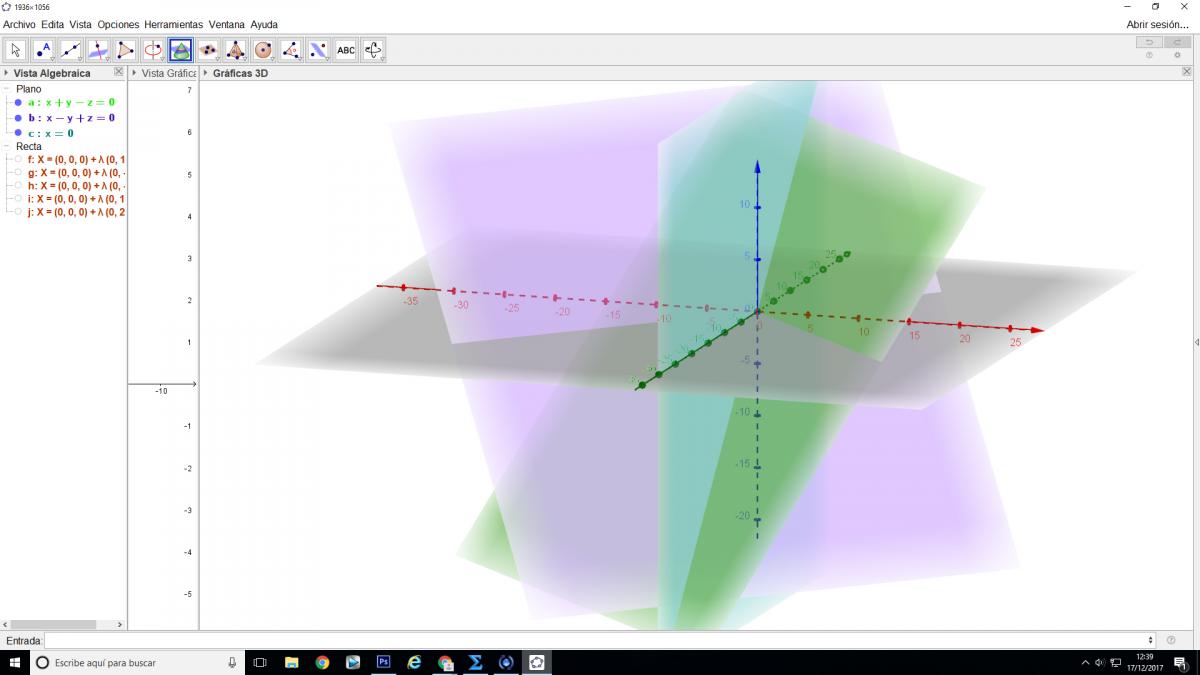Click the Undo button
Viewport: 1200px width, 675px height.
[1149, 42]
